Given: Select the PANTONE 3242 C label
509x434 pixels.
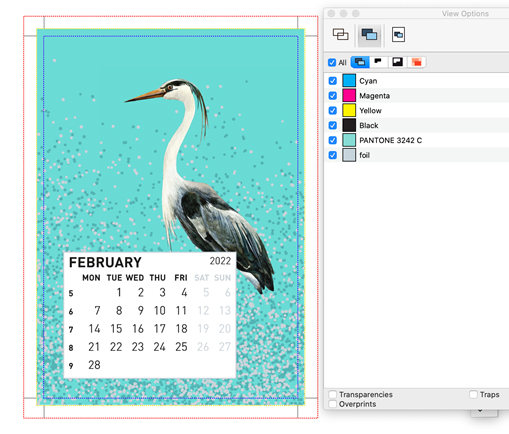Looking at the screenshot, I should [x=390, y=140].
